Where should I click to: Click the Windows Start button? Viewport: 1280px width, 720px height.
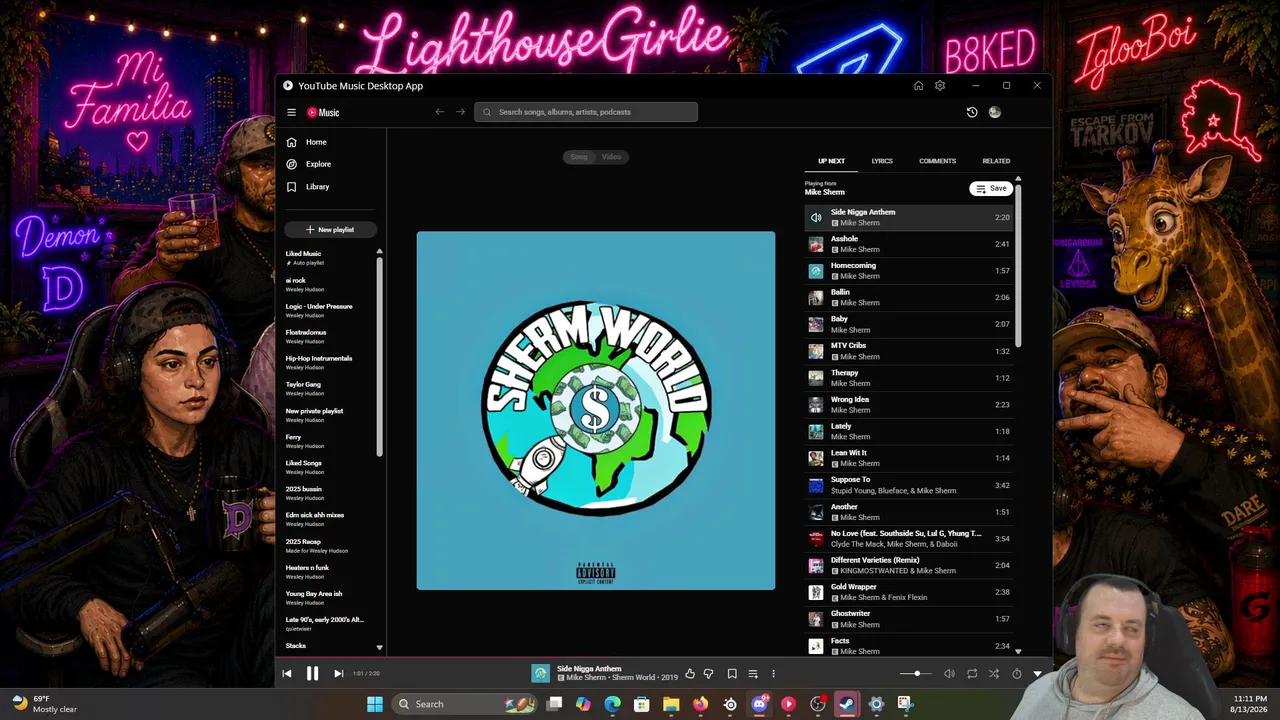[375, 704]
